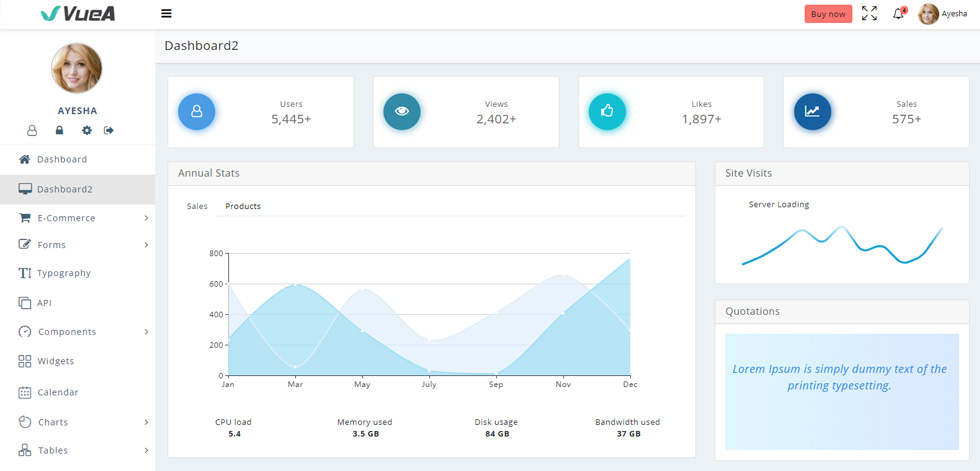Click the logout icon under AYESHA
This screenshot has width=980, height=471.
109,131
